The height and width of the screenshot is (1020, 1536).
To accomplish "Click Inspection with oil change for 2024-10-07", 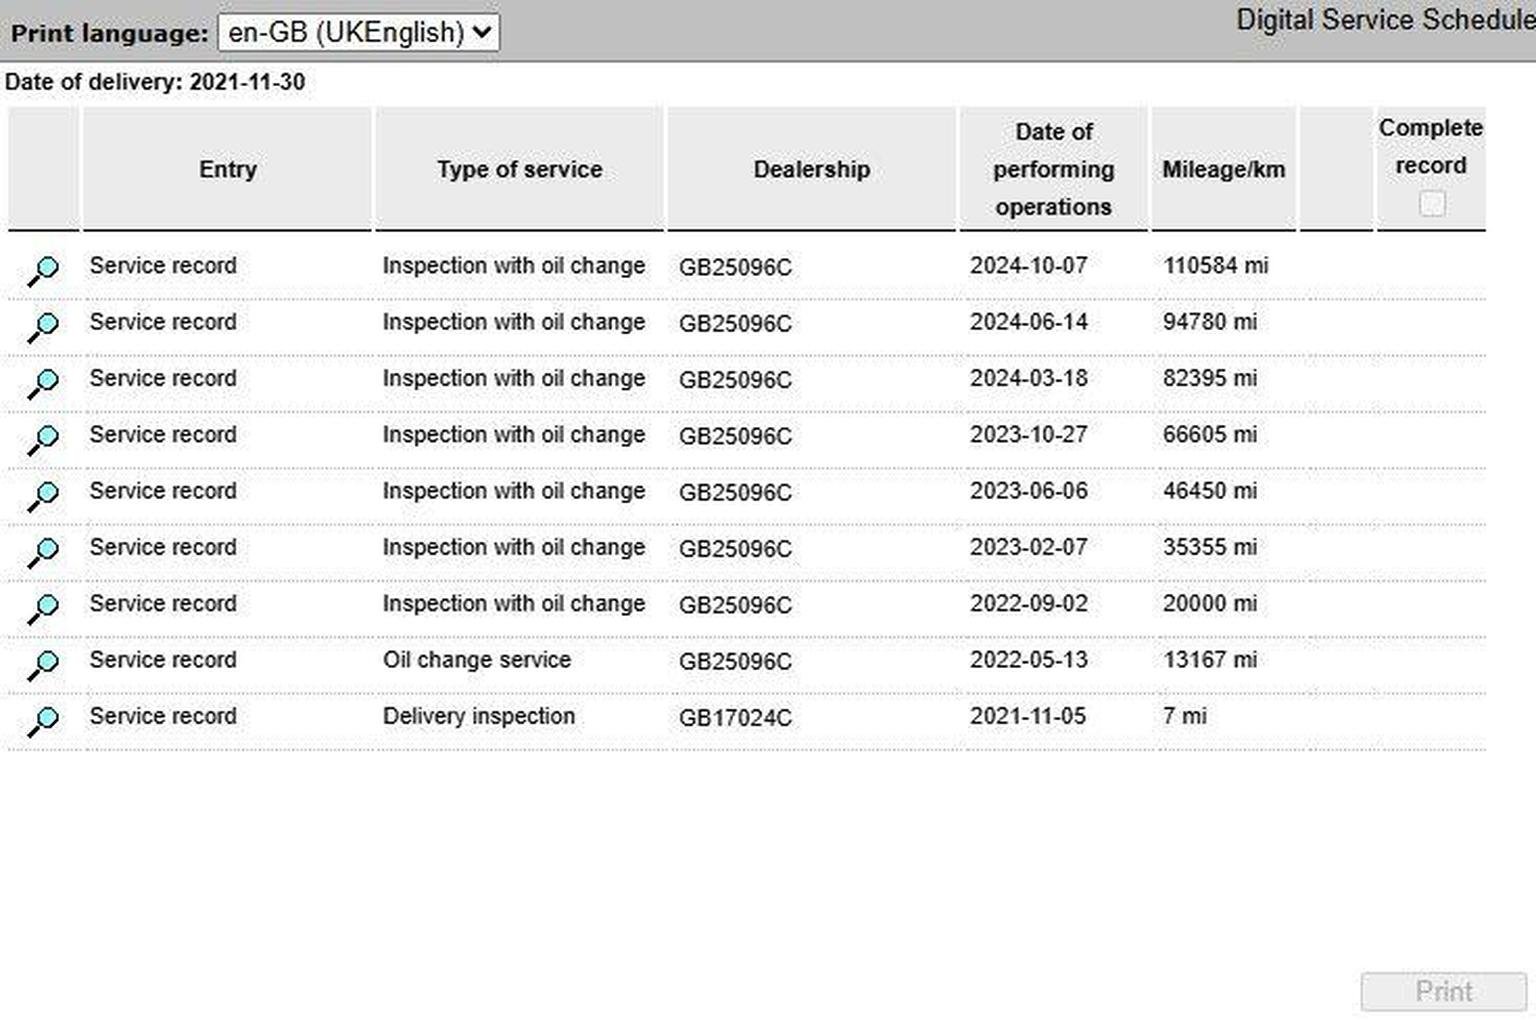I will 514,266.
